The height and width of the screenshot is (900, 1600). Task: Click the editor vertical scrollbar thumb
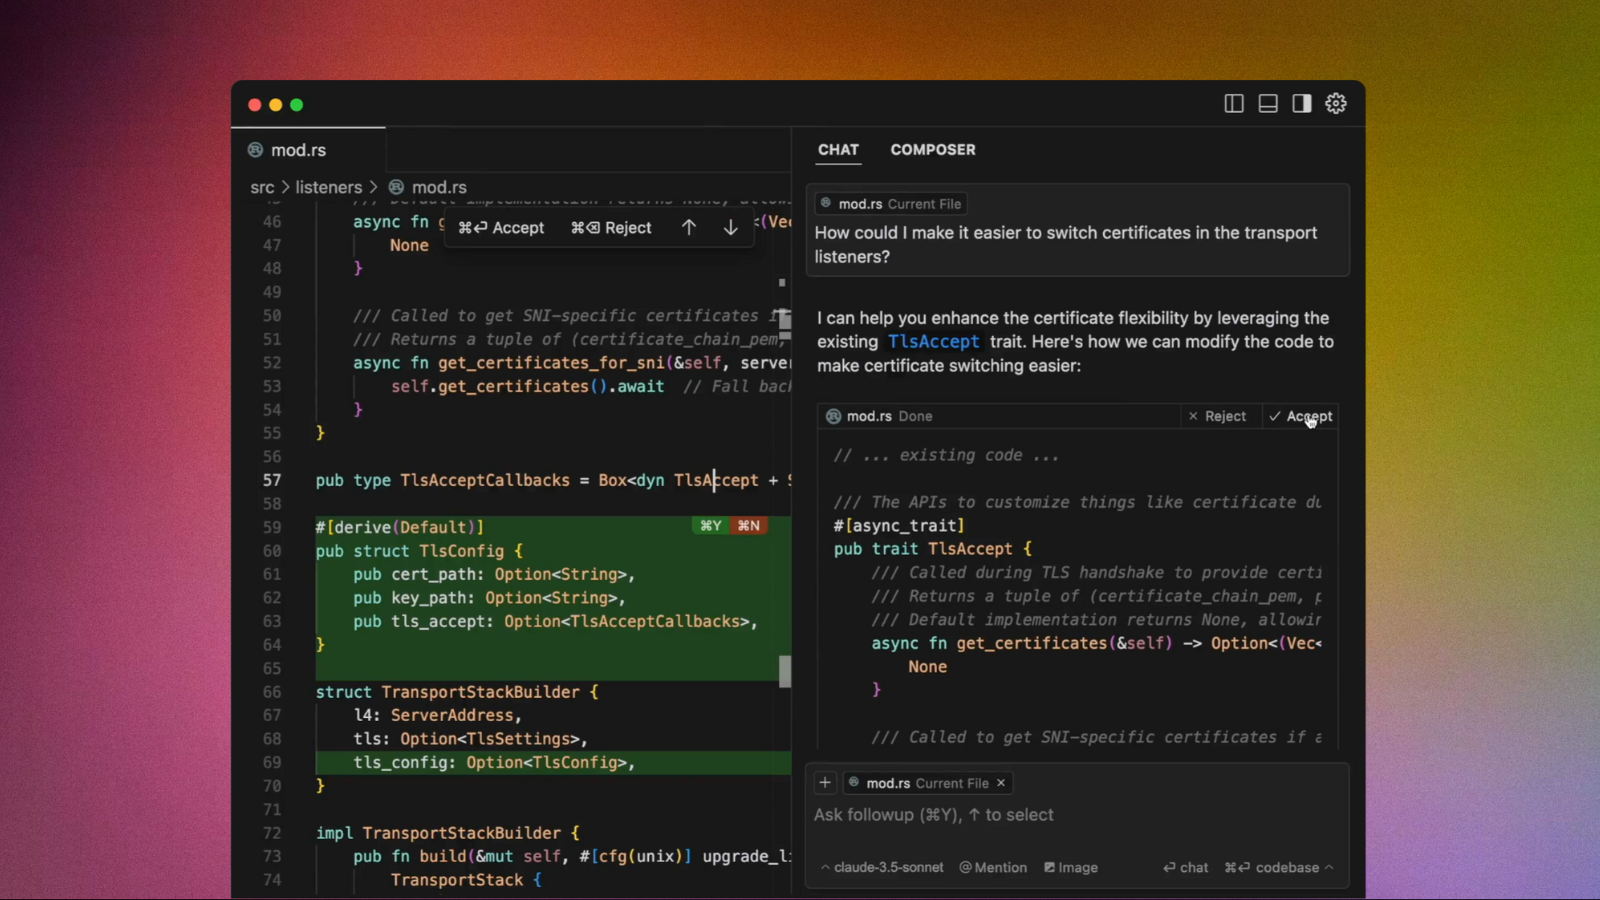click(785, 671)
